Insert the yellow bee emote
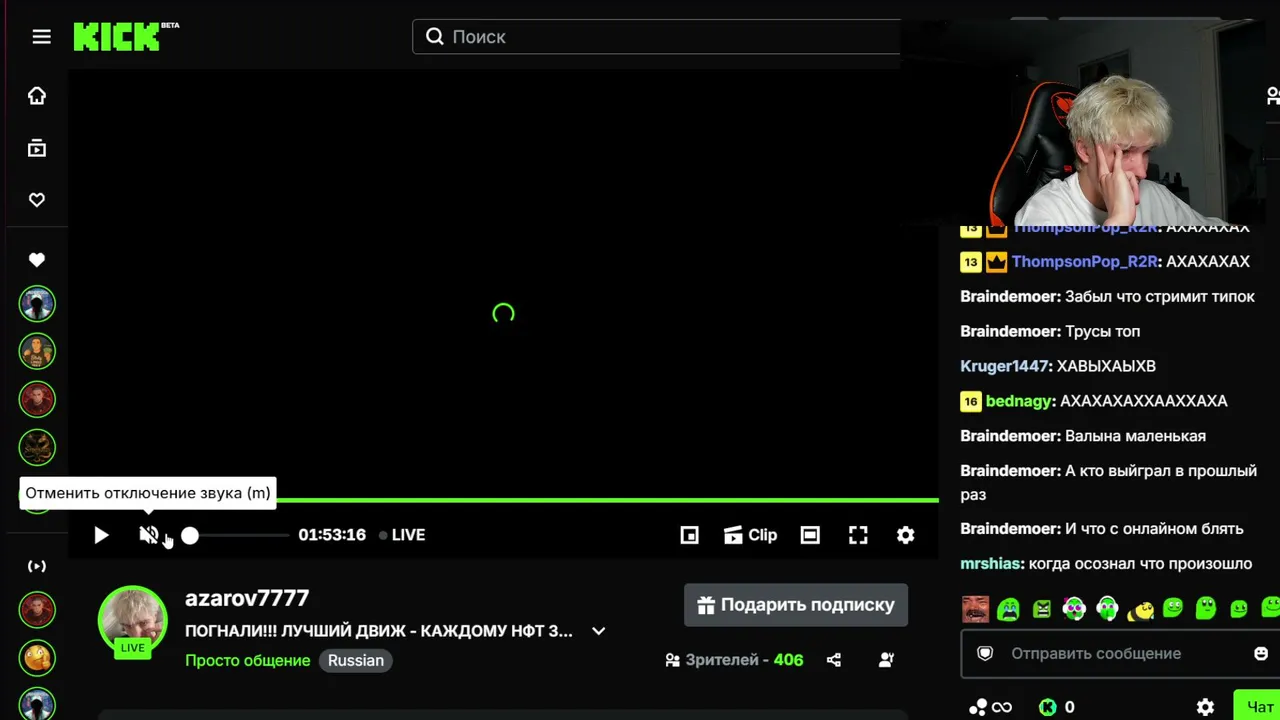This screenshot has width=1280, height=720. 1140,608
